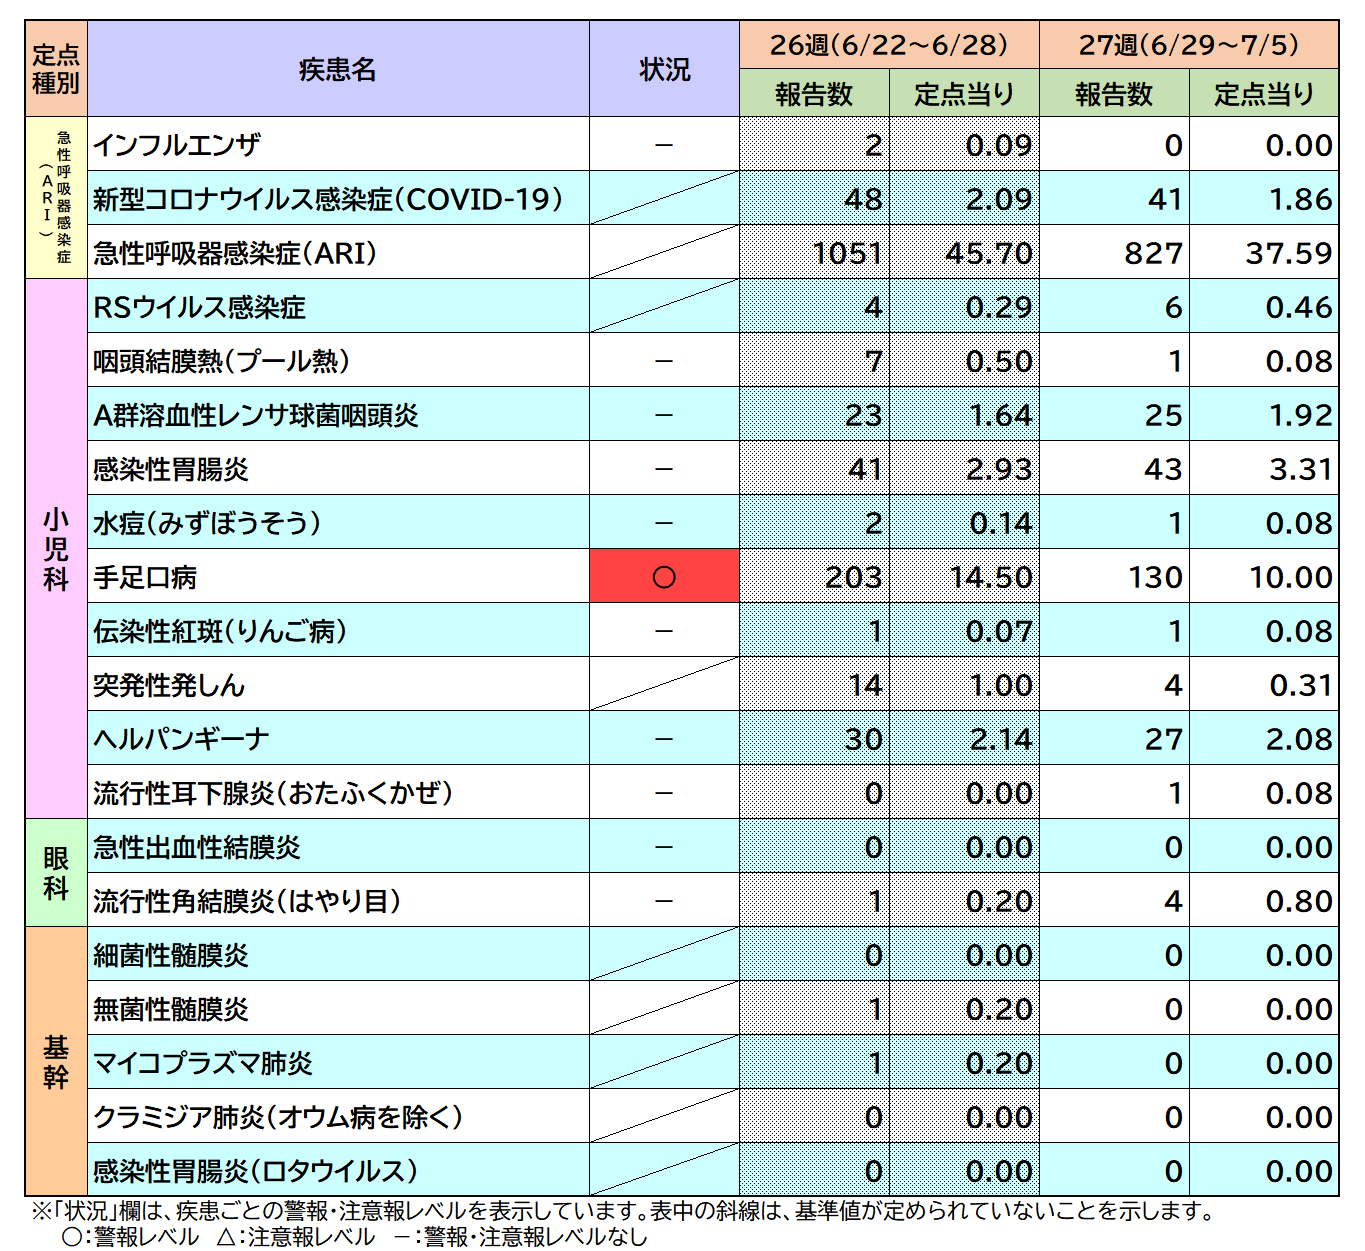The image size is (1365, 1251).
Task: Click A群溶血性レンサ球菌咽頭炎 row label
Action: tap(256, 415)
